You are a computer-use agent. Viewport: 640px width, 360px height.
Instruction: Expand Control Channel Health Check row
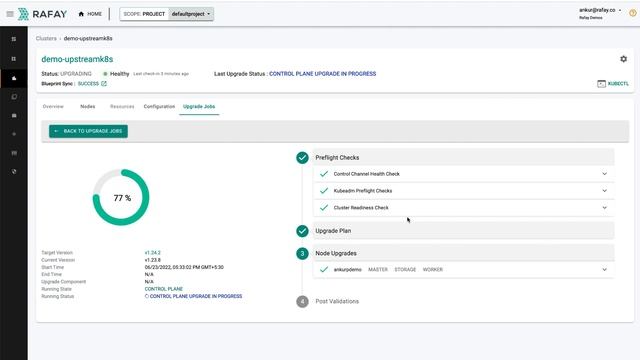point(463,174)
